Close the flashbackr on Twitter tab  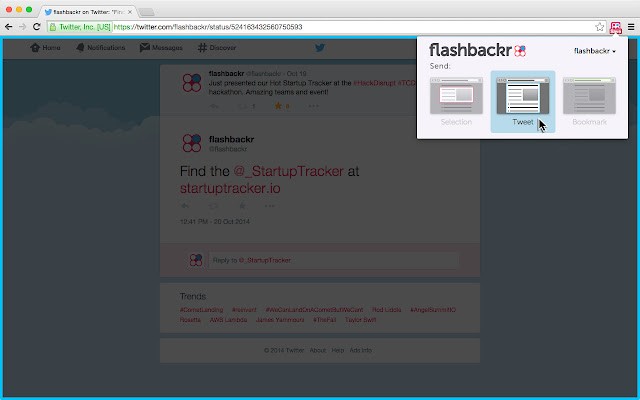point(130,12)
